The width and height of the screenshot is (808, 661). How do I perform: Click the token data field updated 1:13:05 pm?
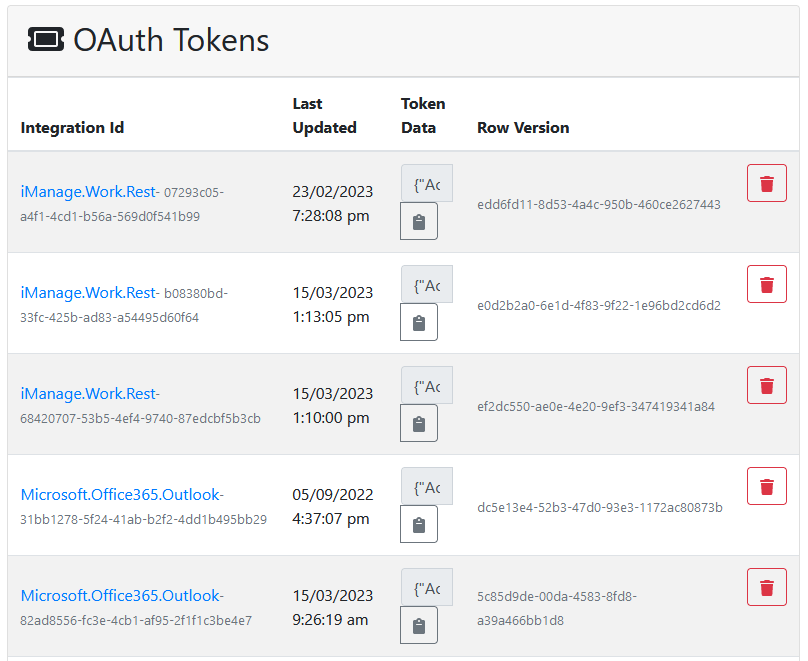[427, 285]
